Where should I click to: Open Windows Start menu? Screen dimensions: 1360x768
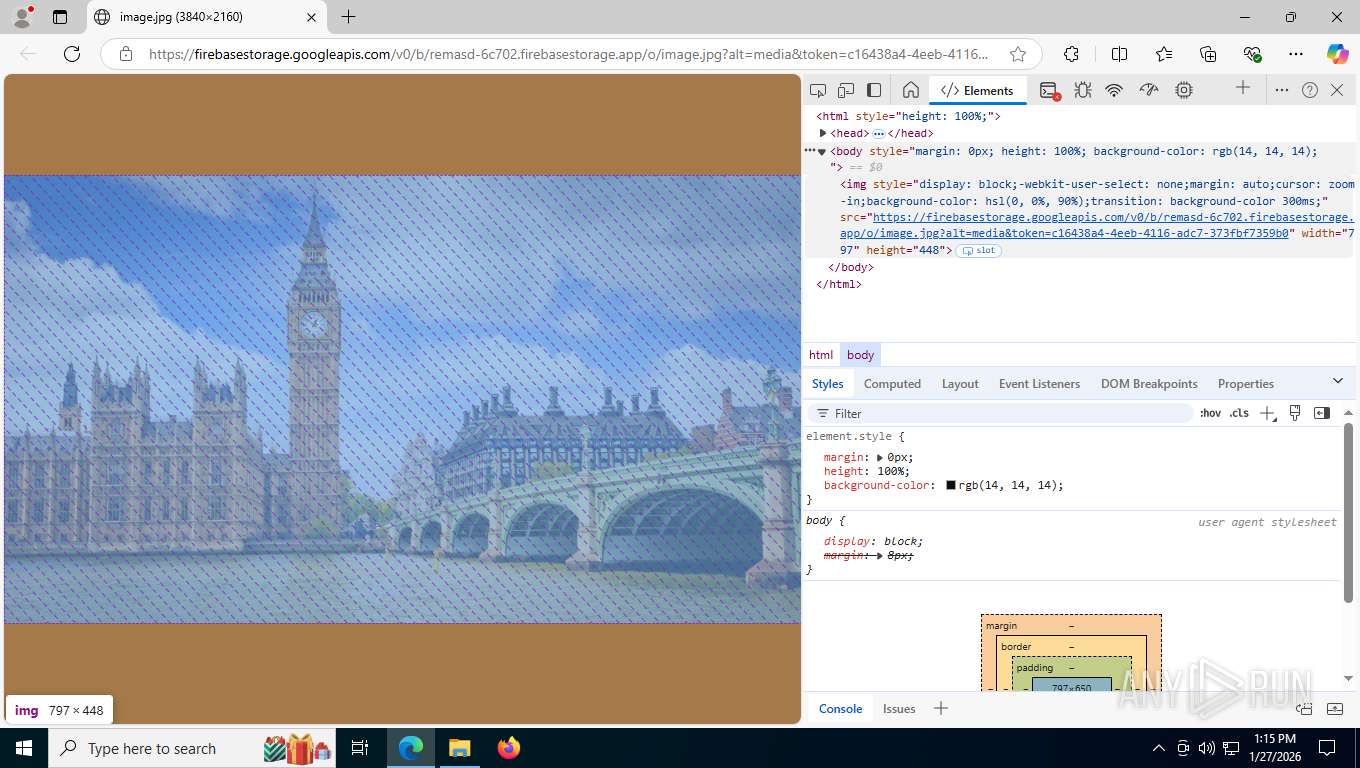(23, 748)
